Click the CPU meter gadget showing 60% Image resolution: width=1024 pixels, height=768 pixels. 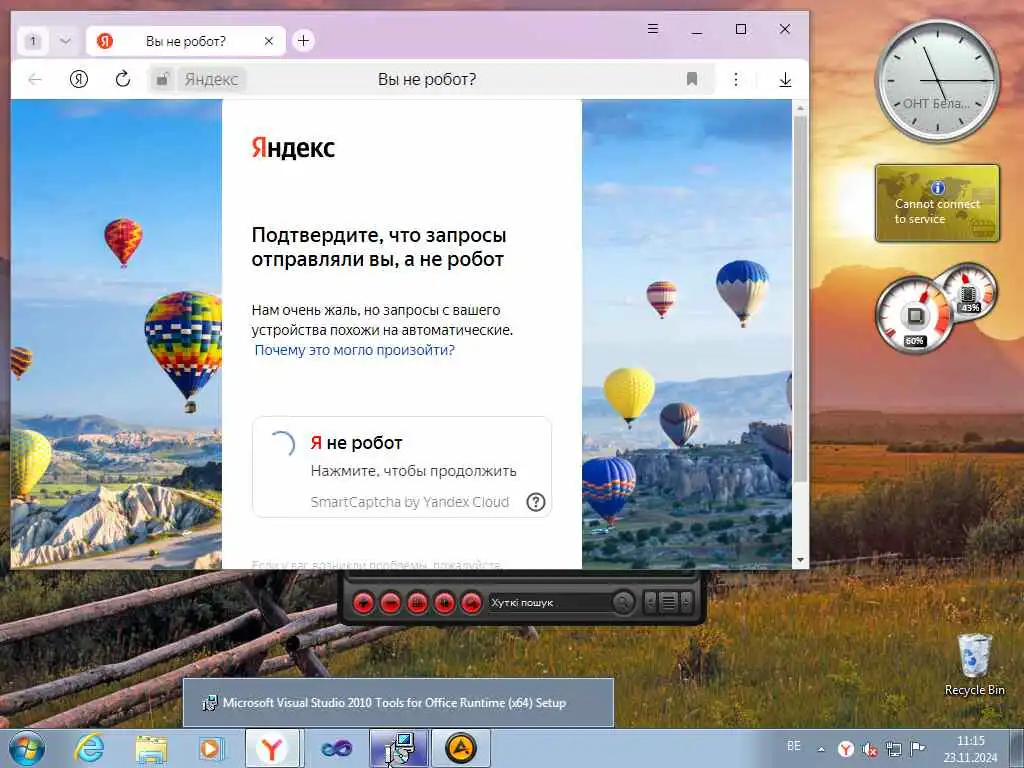(914, 316)
